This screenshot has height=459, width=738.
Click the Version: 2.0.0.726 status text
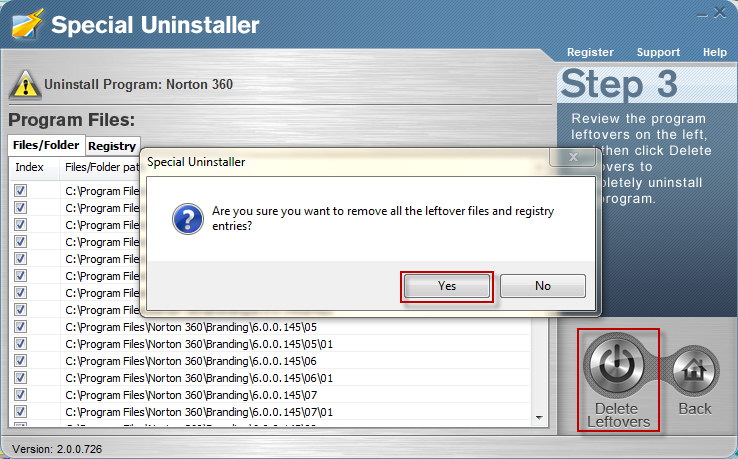(x=57, y=449)
